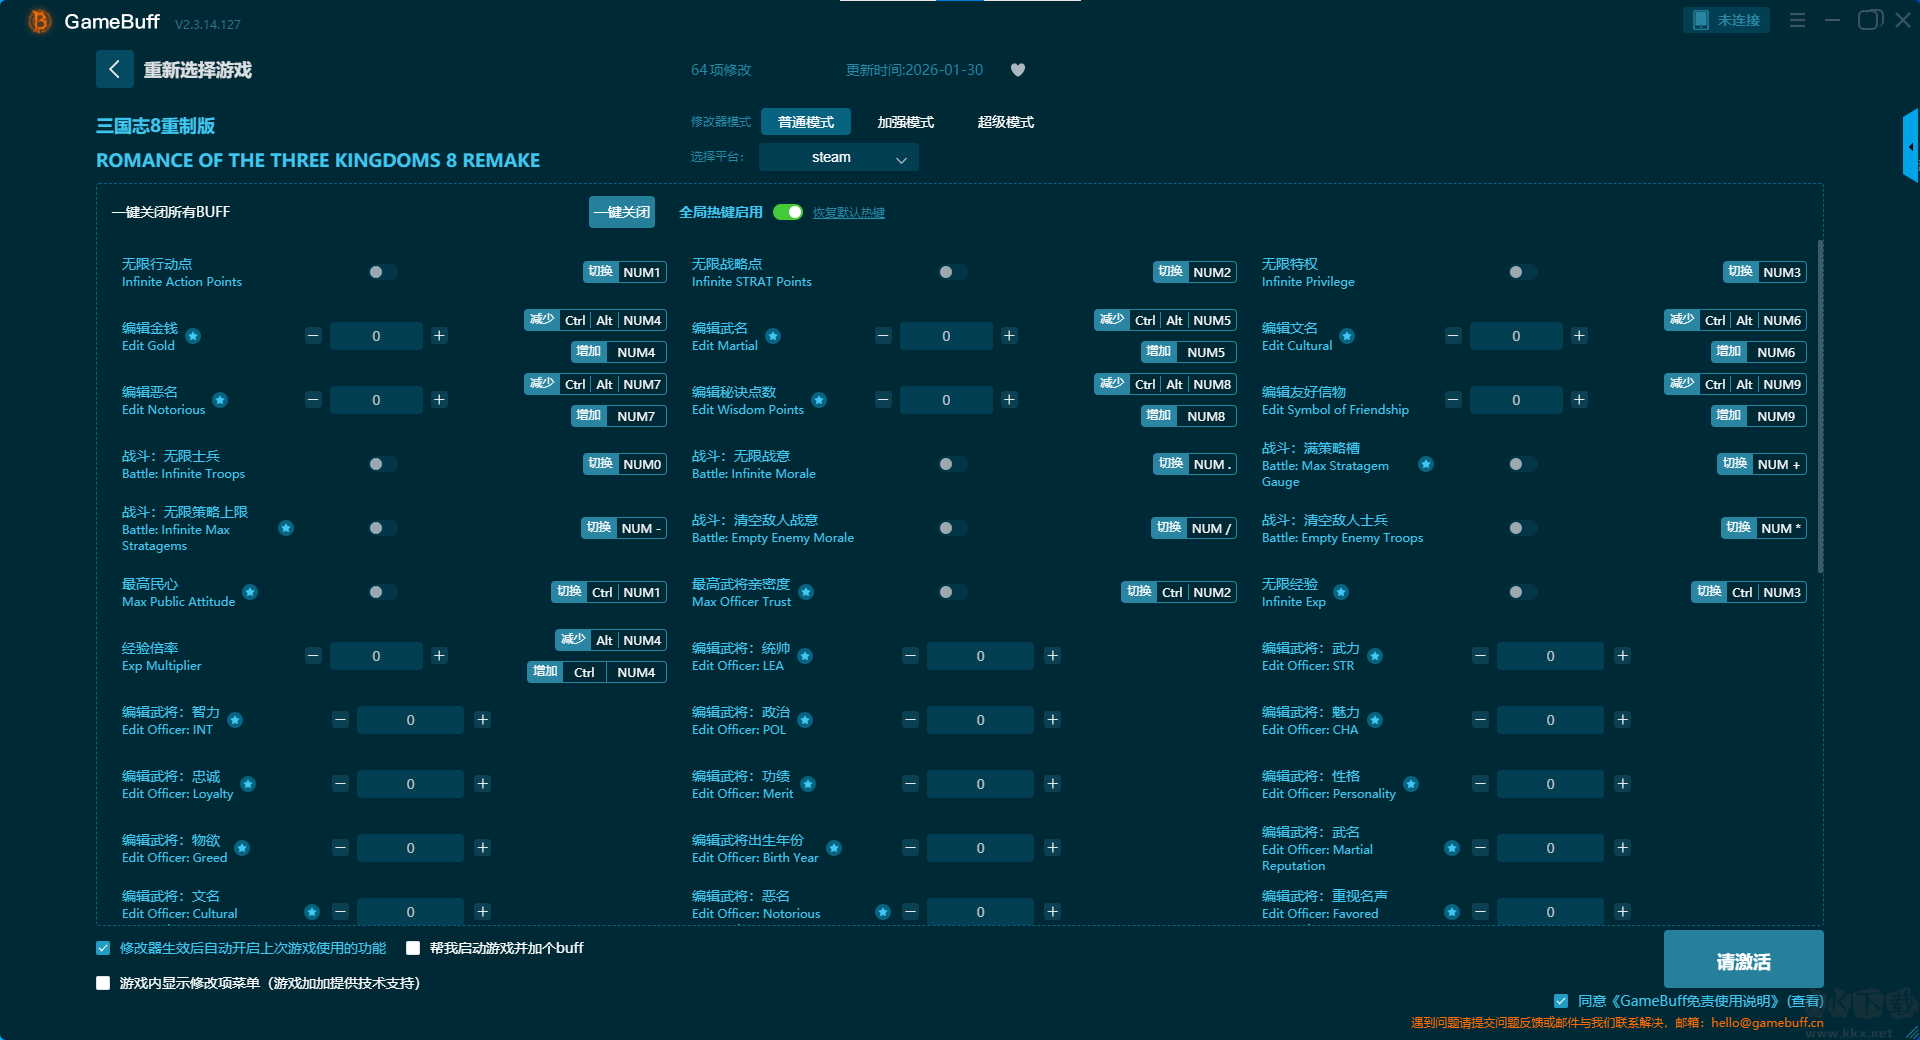This screenshot has width=1920, height=1040.
Task: Increase Edit Gold value with plus
Action: point(439,336)
